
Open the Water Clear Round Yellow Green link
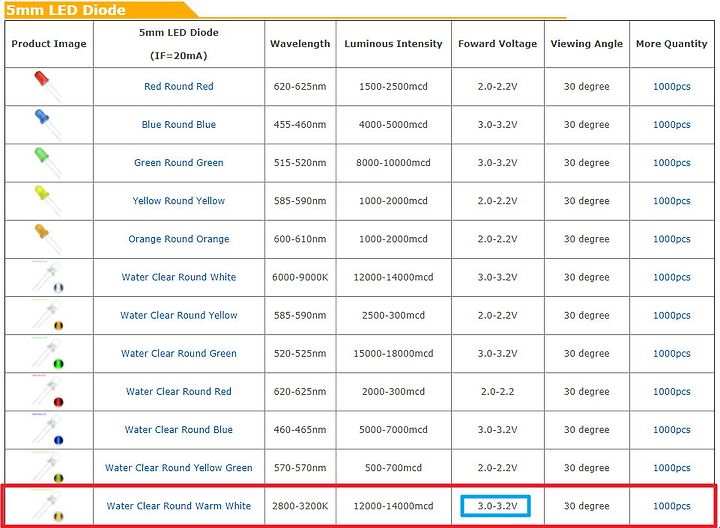(179, 467)
